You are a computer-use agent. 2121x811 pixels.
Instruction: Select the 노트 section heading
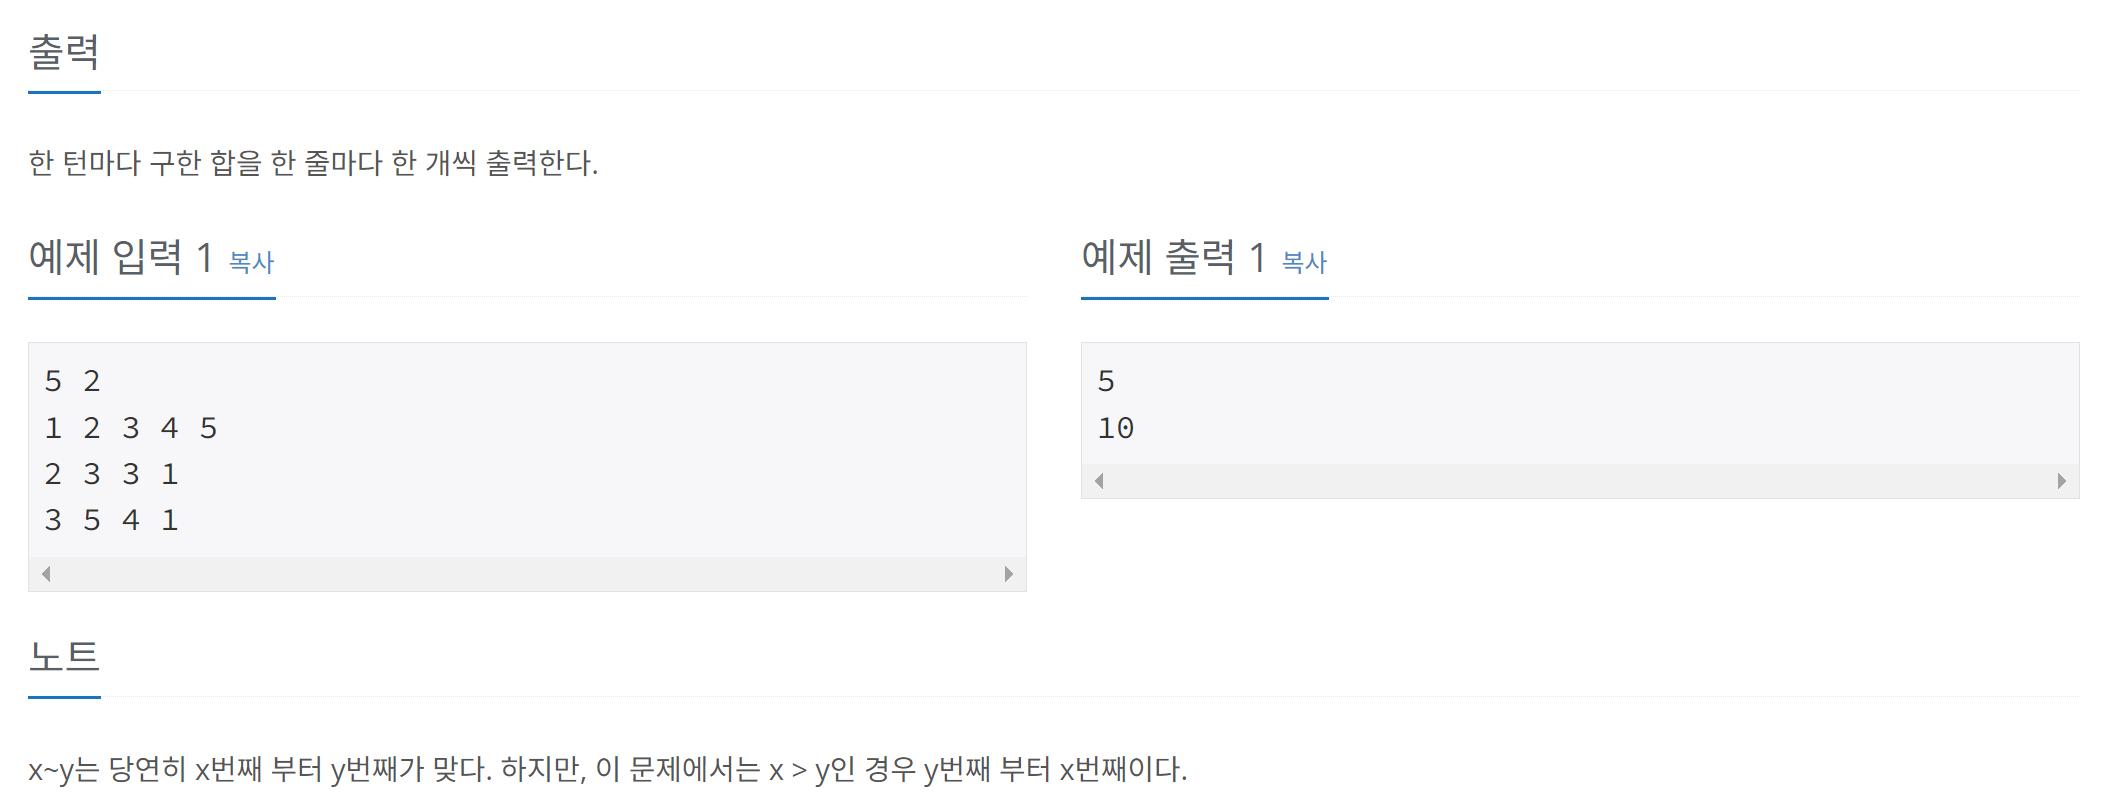63,655
